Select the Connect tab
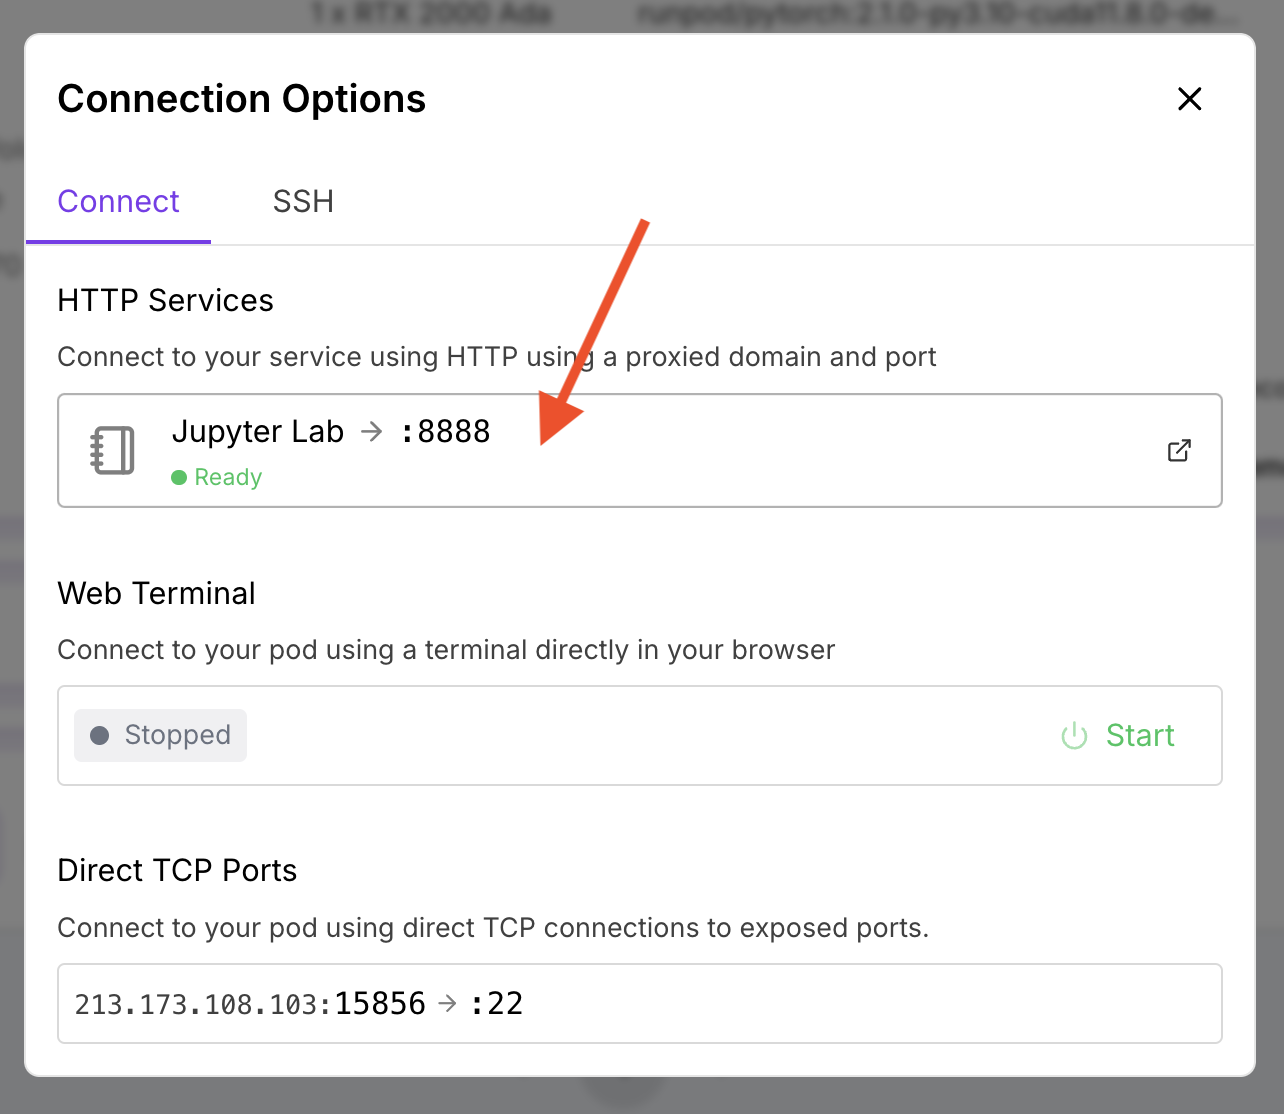The height and width of the screenshot is (1114, 1284). (118, 201)
